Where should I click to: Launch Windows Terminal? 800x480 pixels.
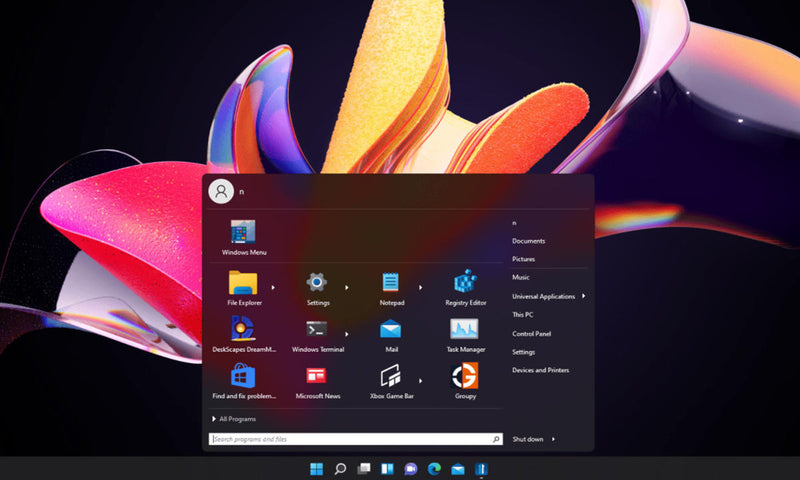click(x=317, y=335)
